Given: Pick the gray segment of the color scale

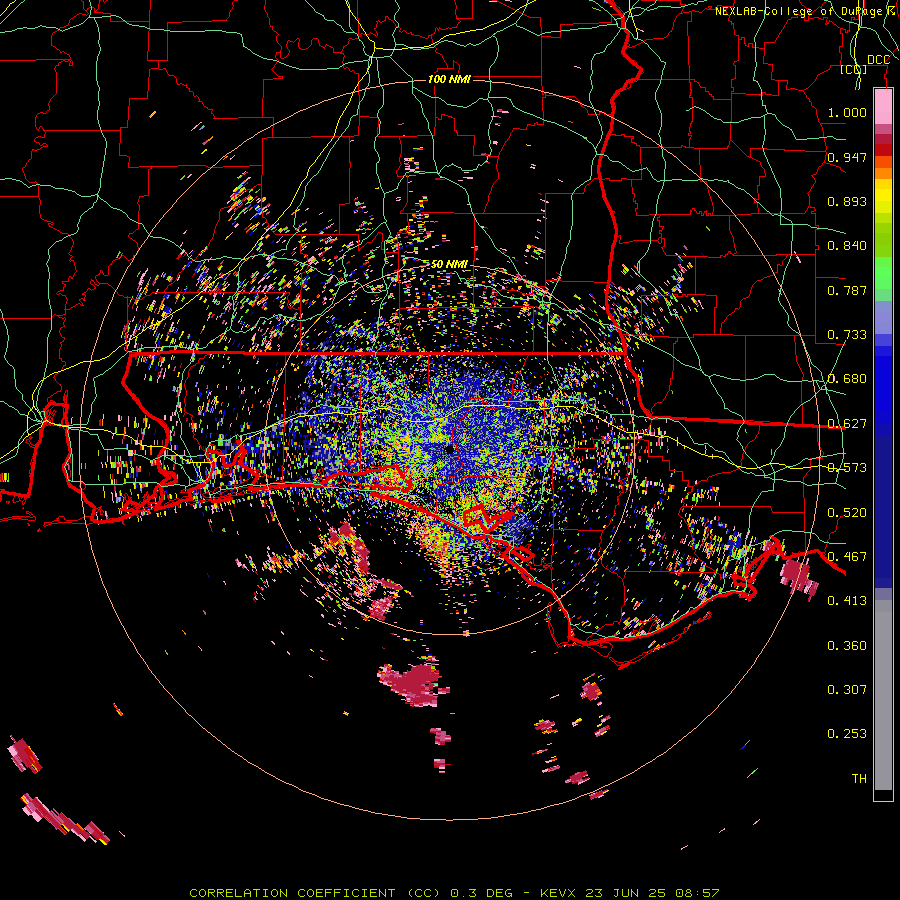Looking at the screenshot, I should (x=883, y=695).
